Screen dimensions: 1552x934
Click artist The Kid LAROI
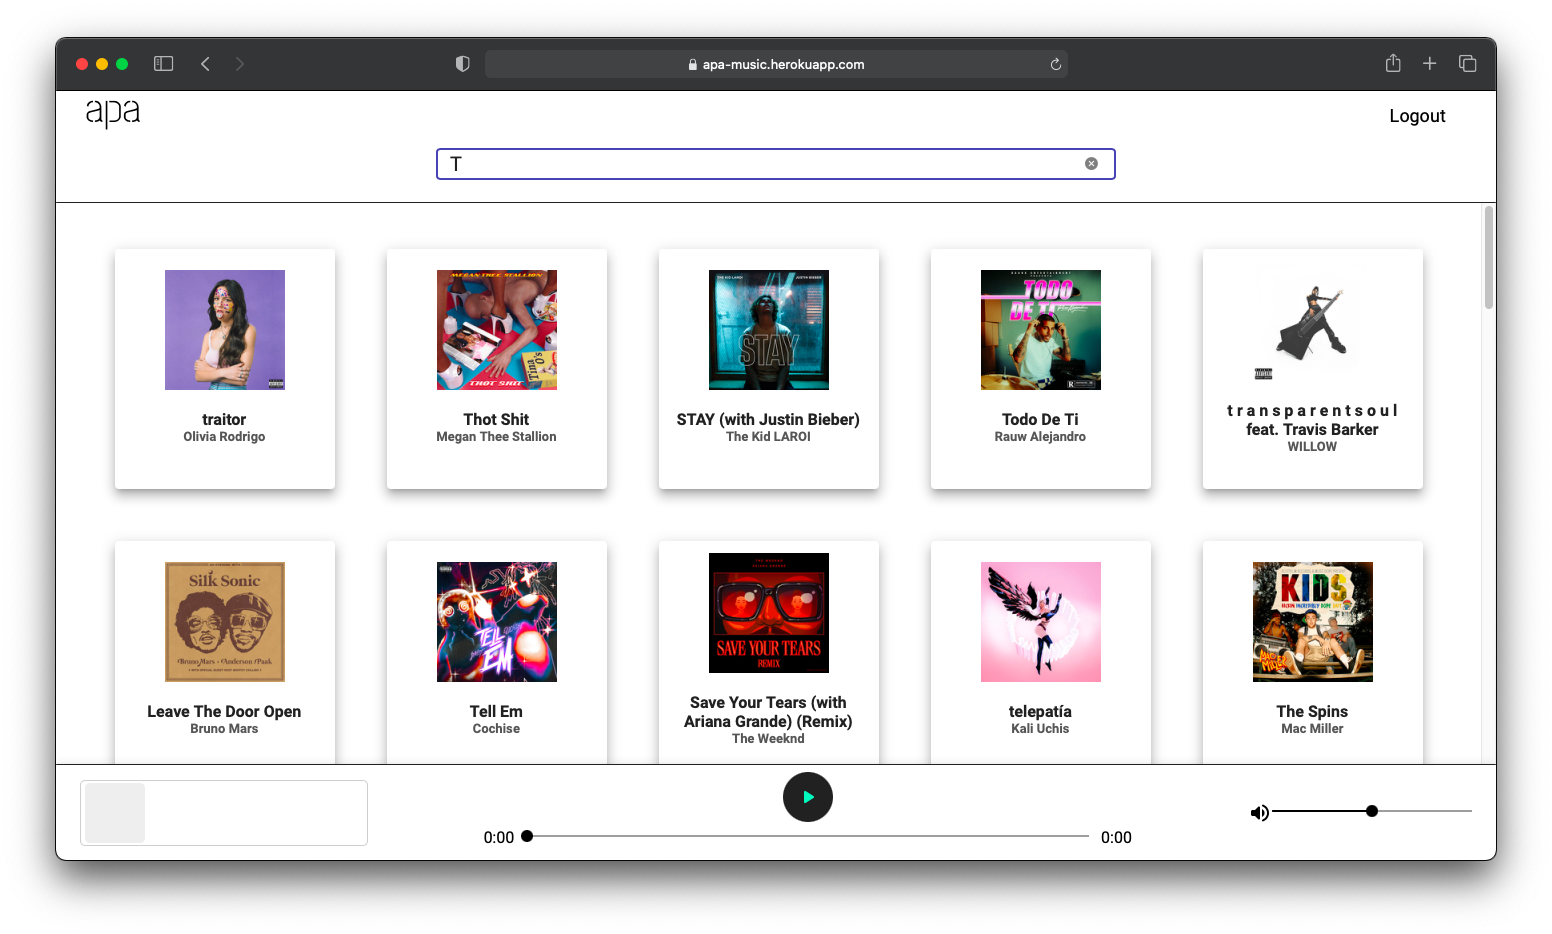(768, 437)
